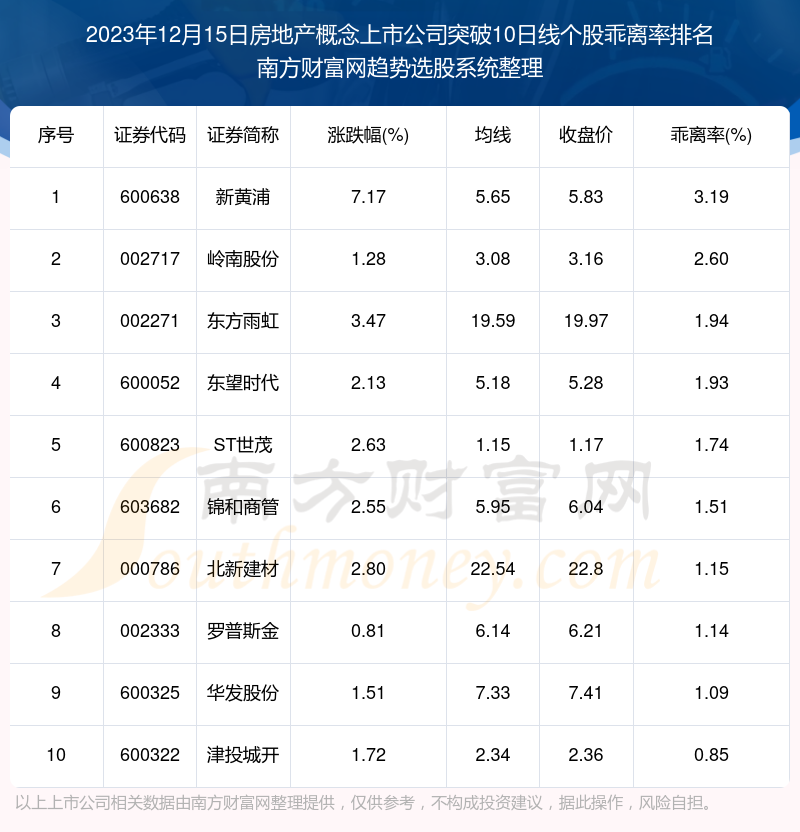Click the title line starting 2023年12月15日
800x832 pixels.
pyautogui.click(x=399, y=35)
